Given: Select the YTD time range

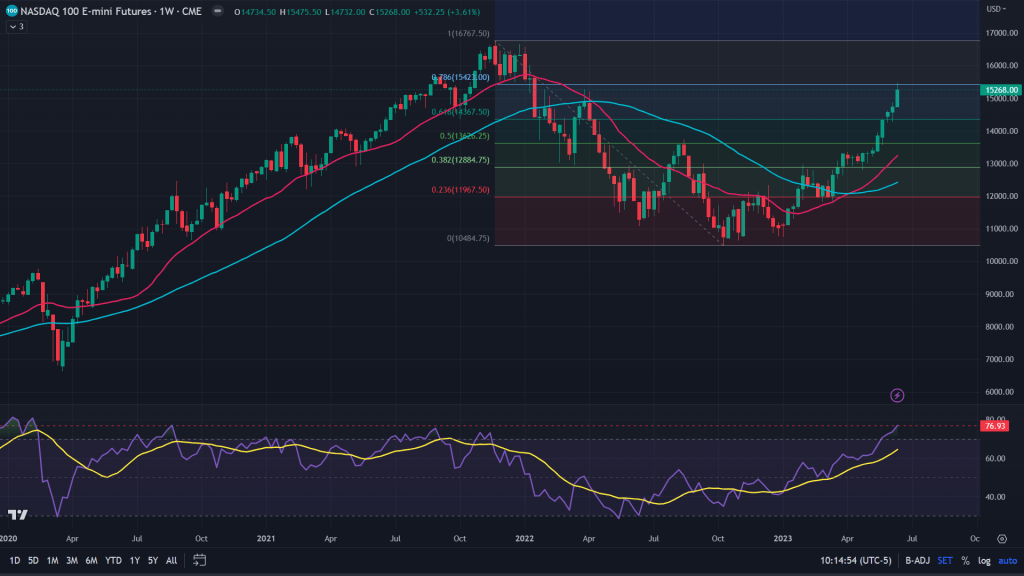Looking at the screenshot, I should click(x=113, y=560).
